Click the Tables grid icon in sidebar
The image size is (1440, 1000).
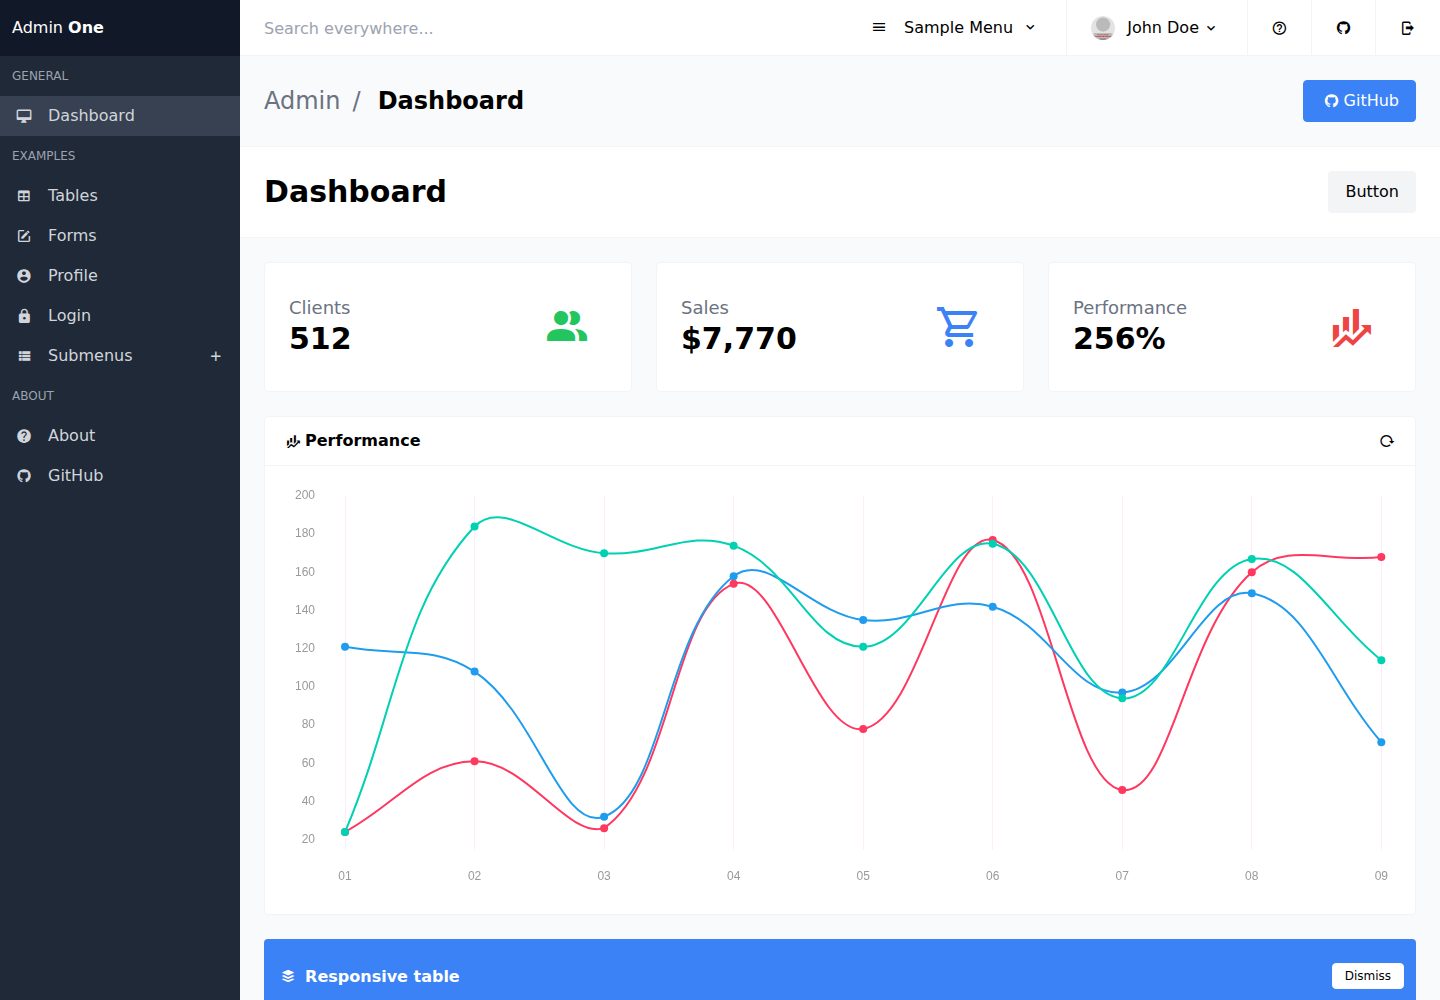click(x=24, y=196)
